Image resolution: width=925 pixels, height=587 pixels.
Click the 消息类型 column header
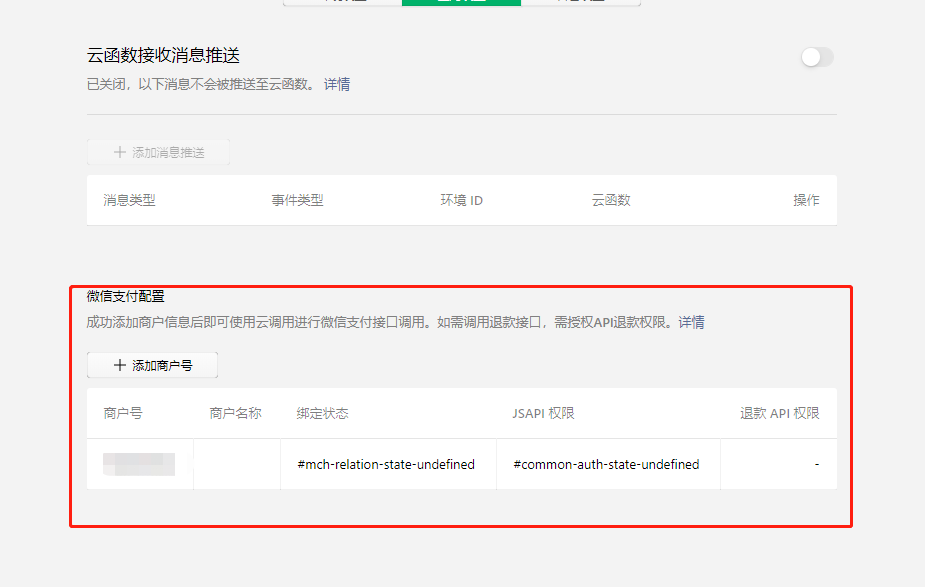[x=129, y=200]
